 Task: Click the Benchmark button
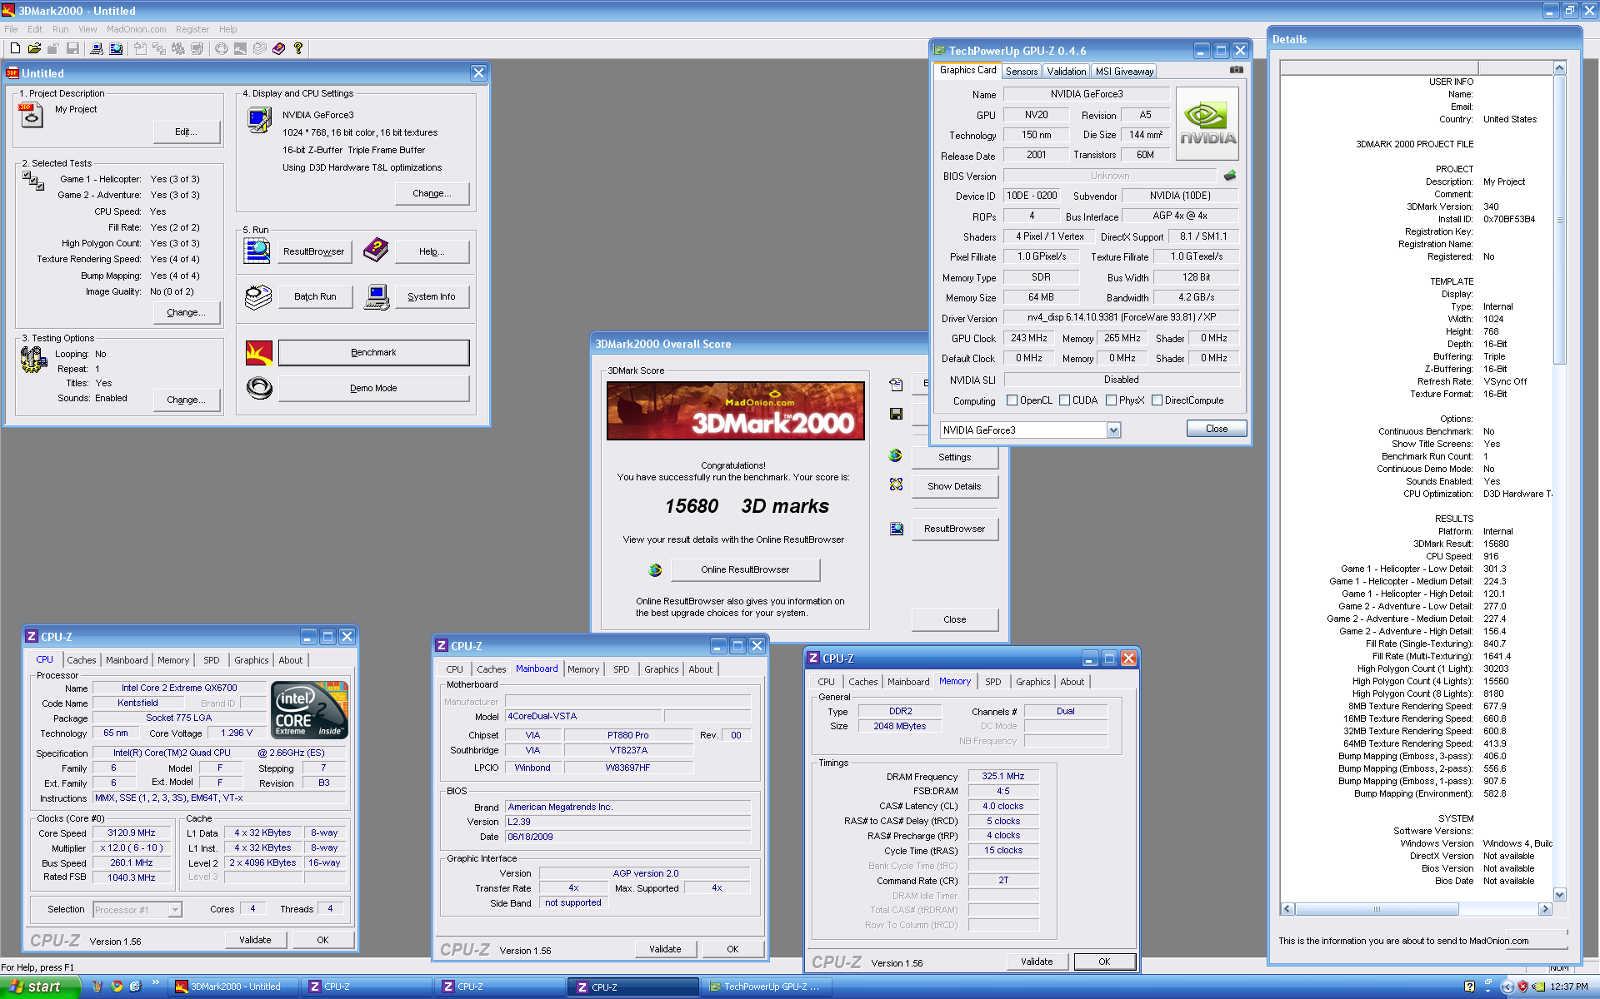(374, 353)
